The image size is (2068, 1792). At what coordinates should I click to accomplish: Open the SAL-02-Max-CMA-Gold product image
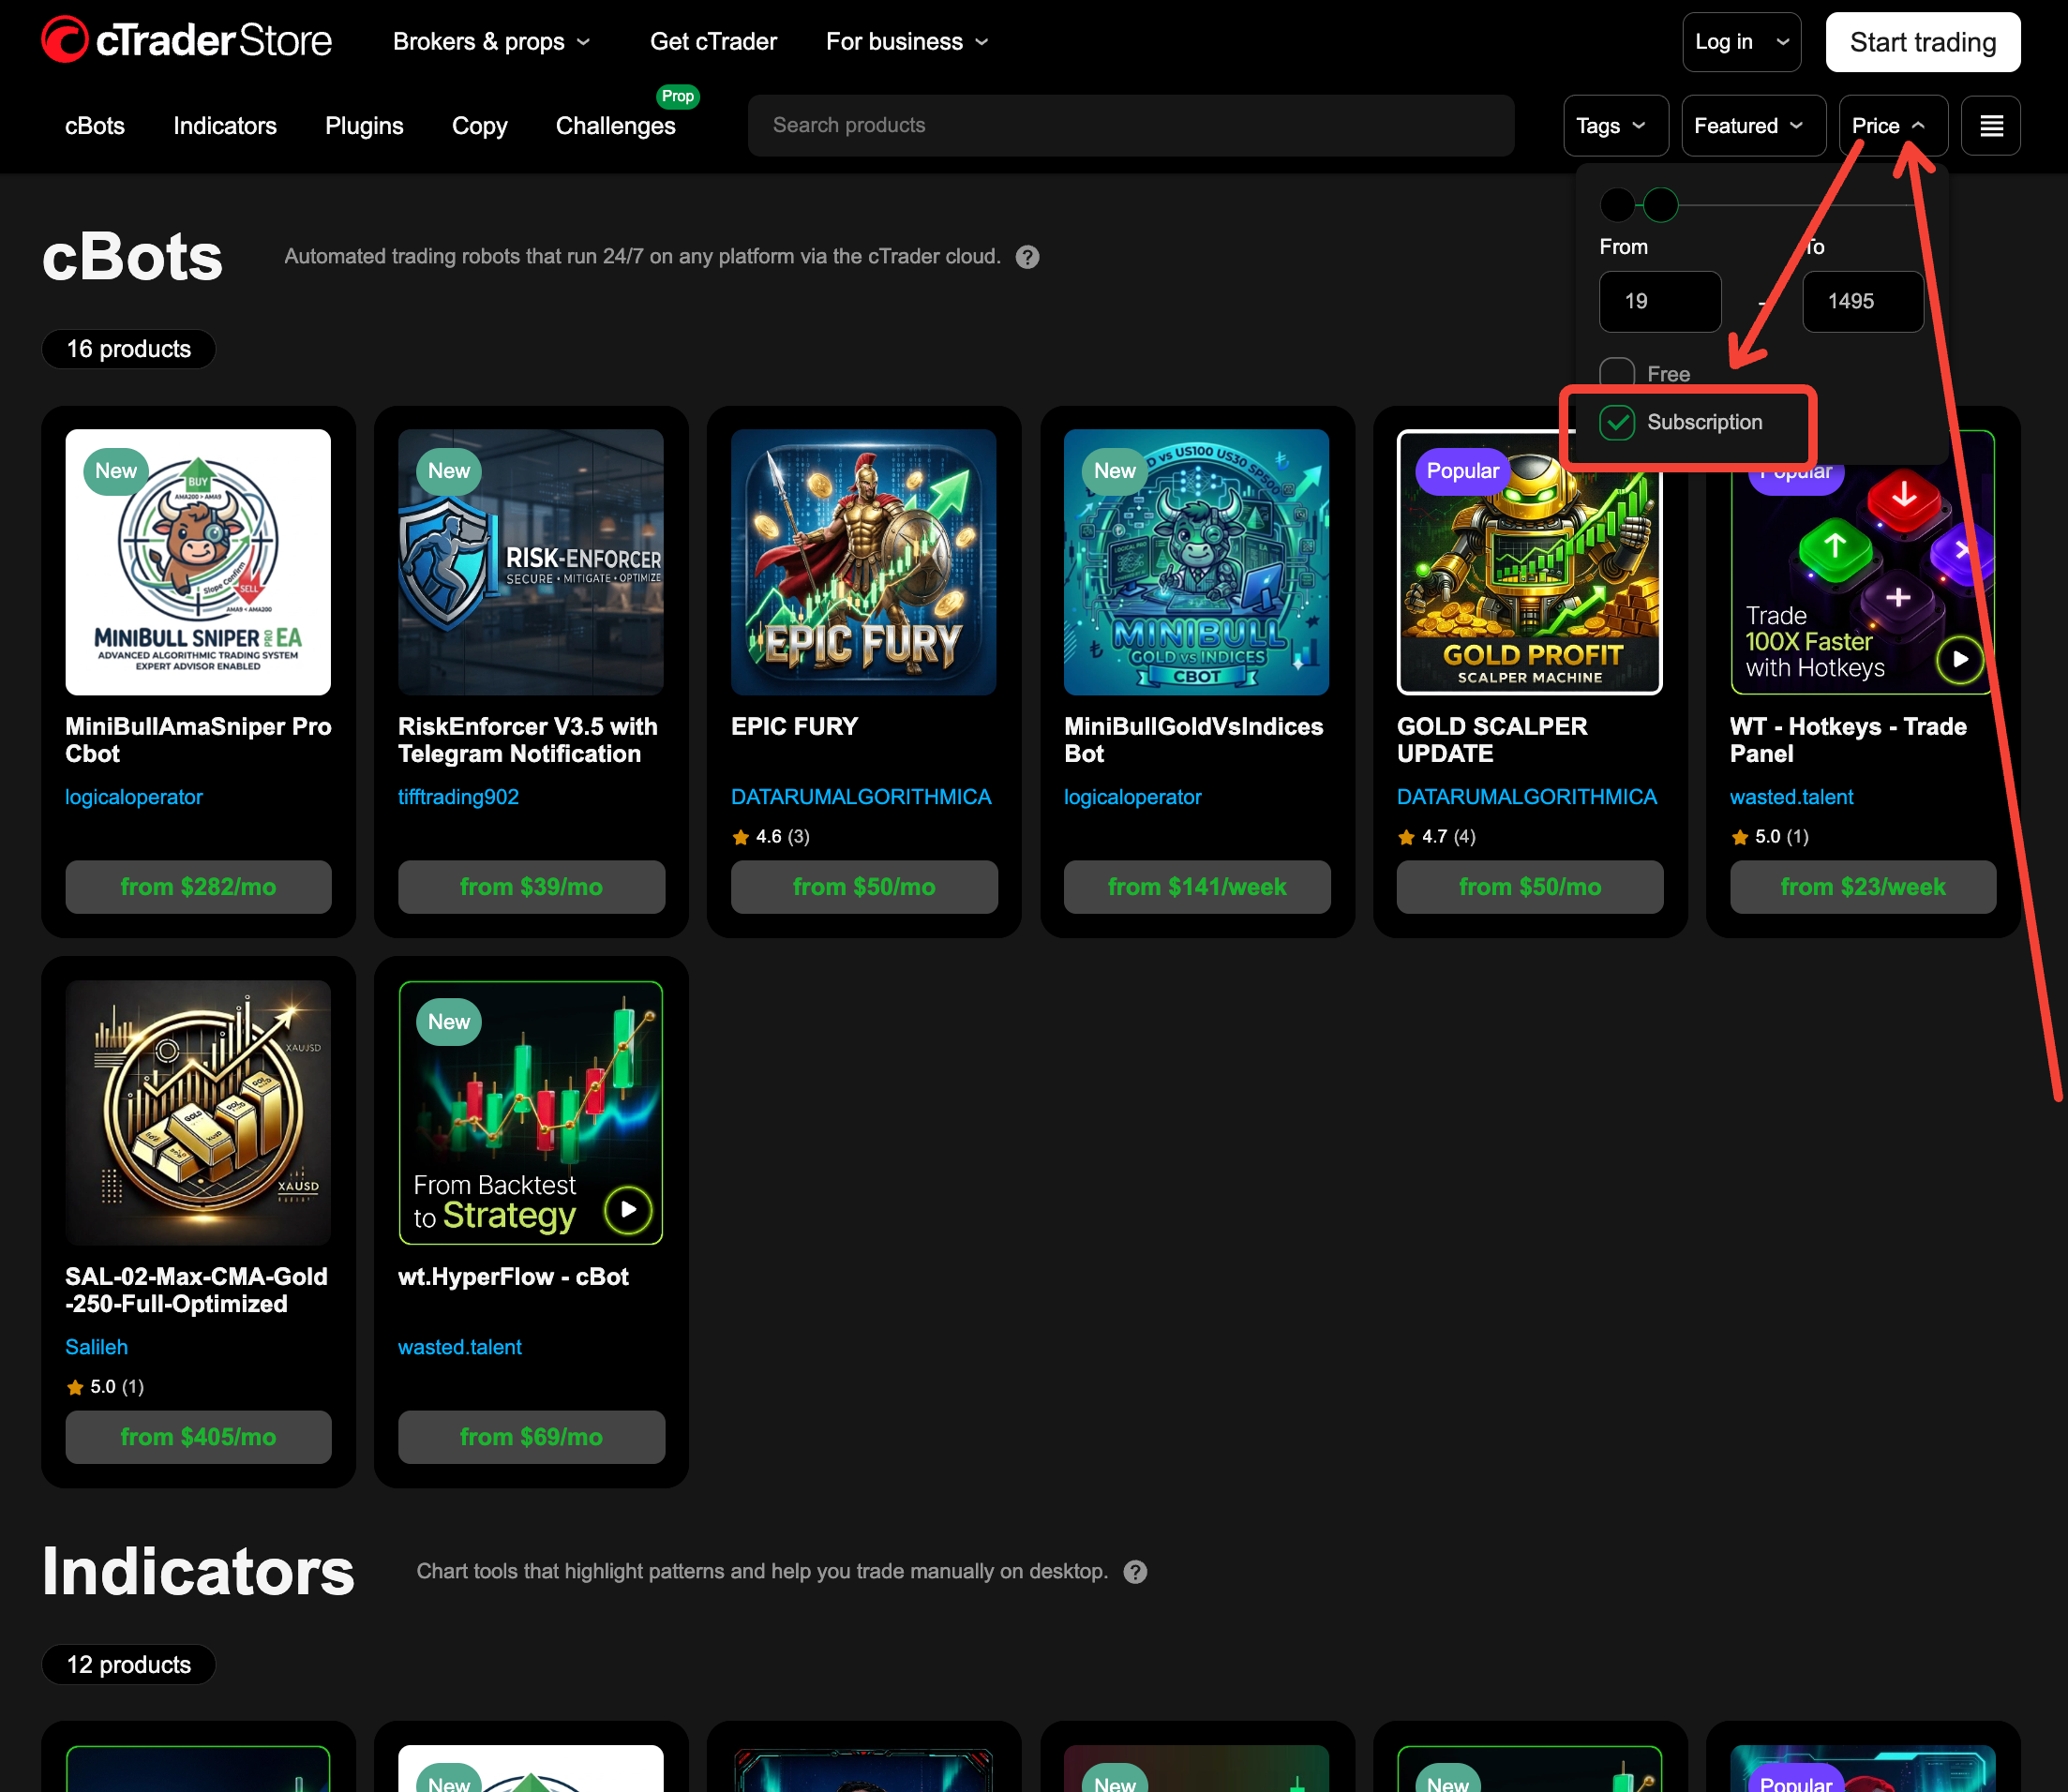(x=198, y=1112)
